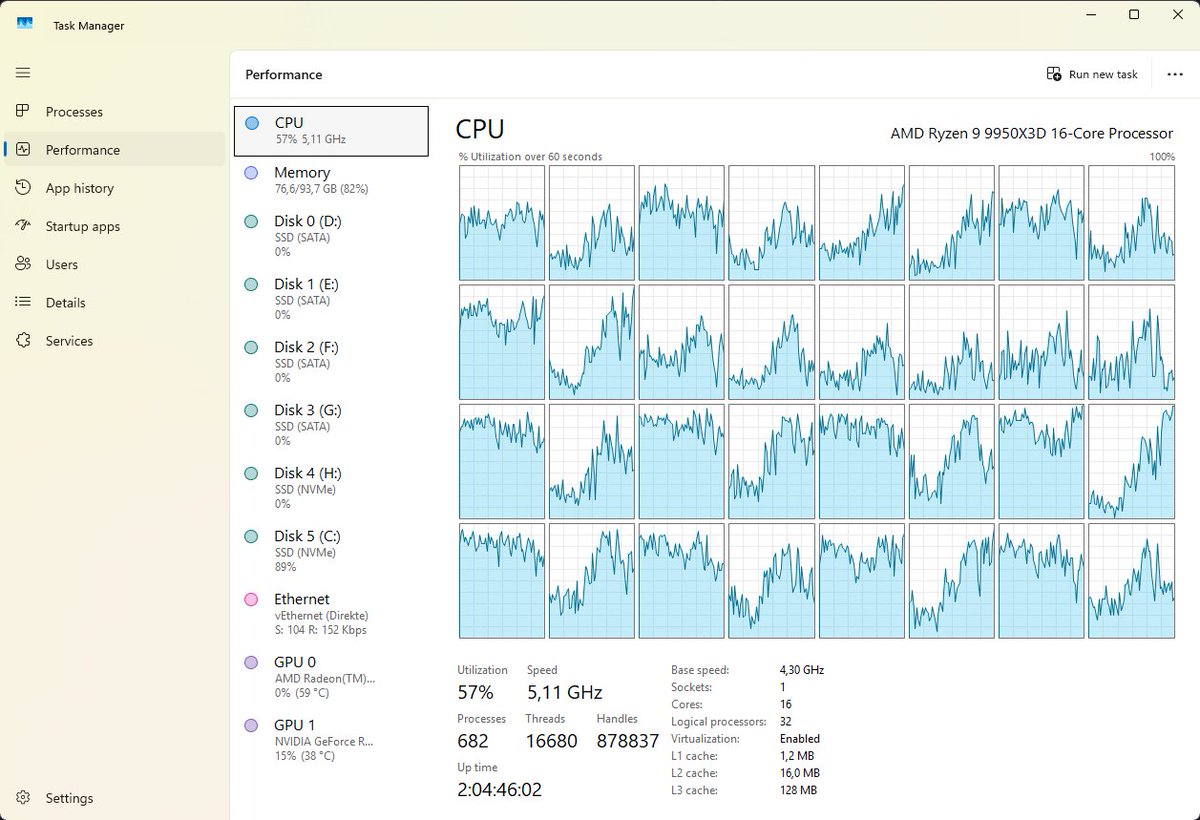The height and width of the screenshot is (820, 1200).
Task: Open the Processes page icon
Action: click(23, 112)
